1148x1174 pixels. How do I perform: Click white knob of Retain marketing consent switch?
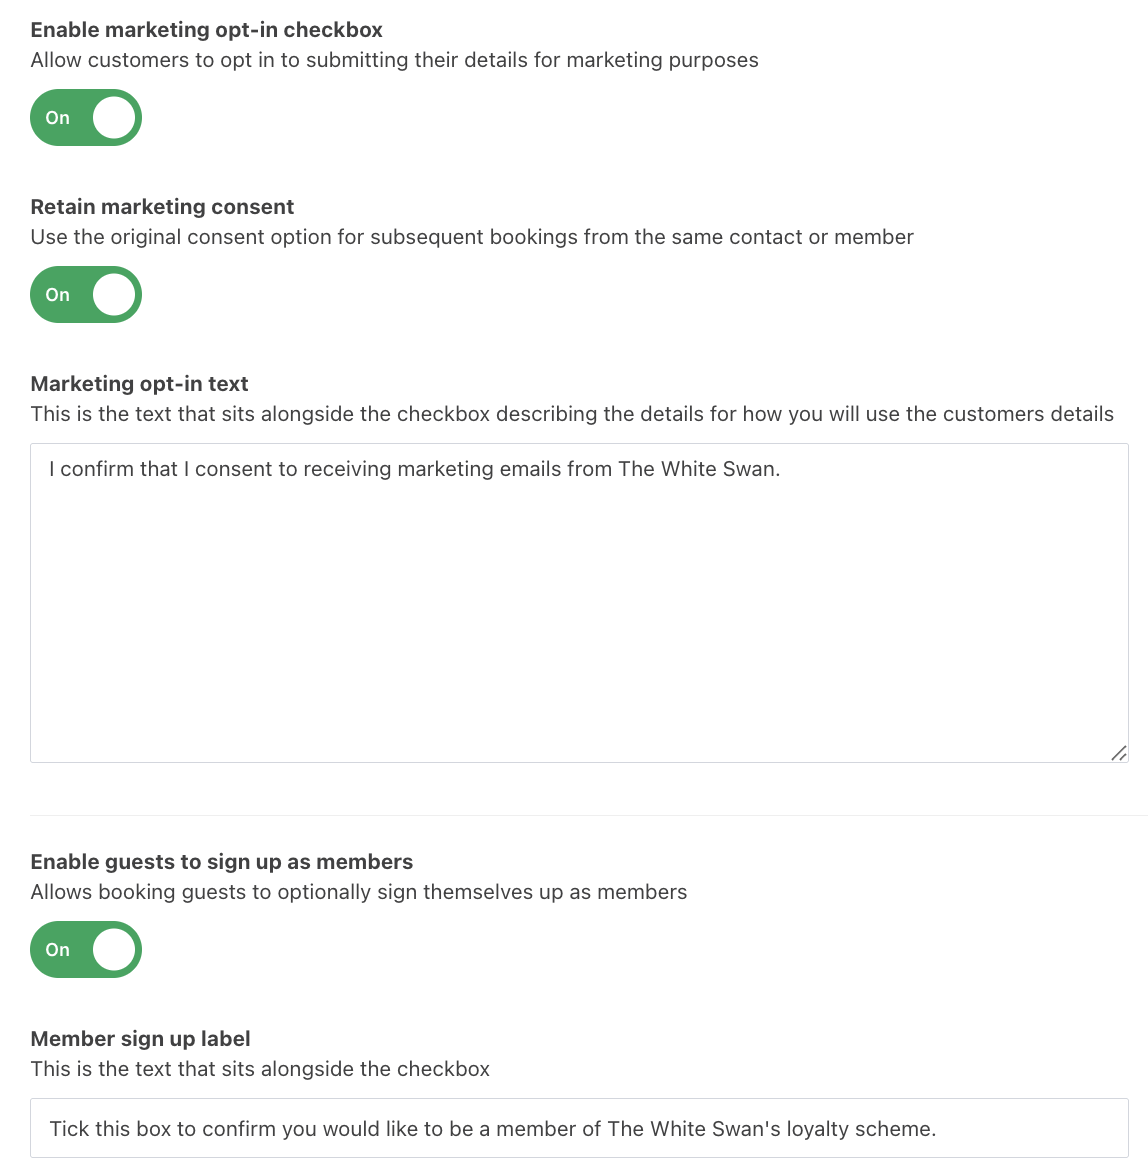[114, 294]
